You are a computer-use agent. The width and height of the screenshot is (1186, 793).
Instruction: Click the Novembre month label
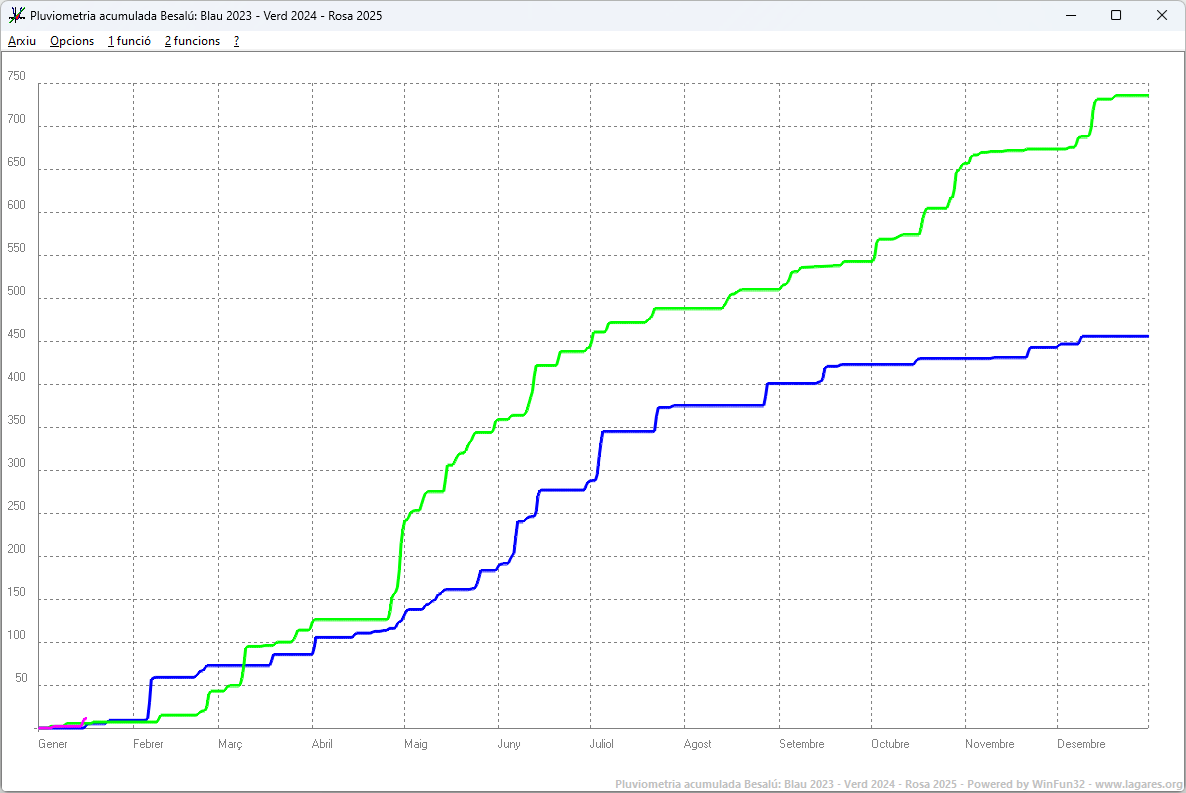[x=989, y=744]
